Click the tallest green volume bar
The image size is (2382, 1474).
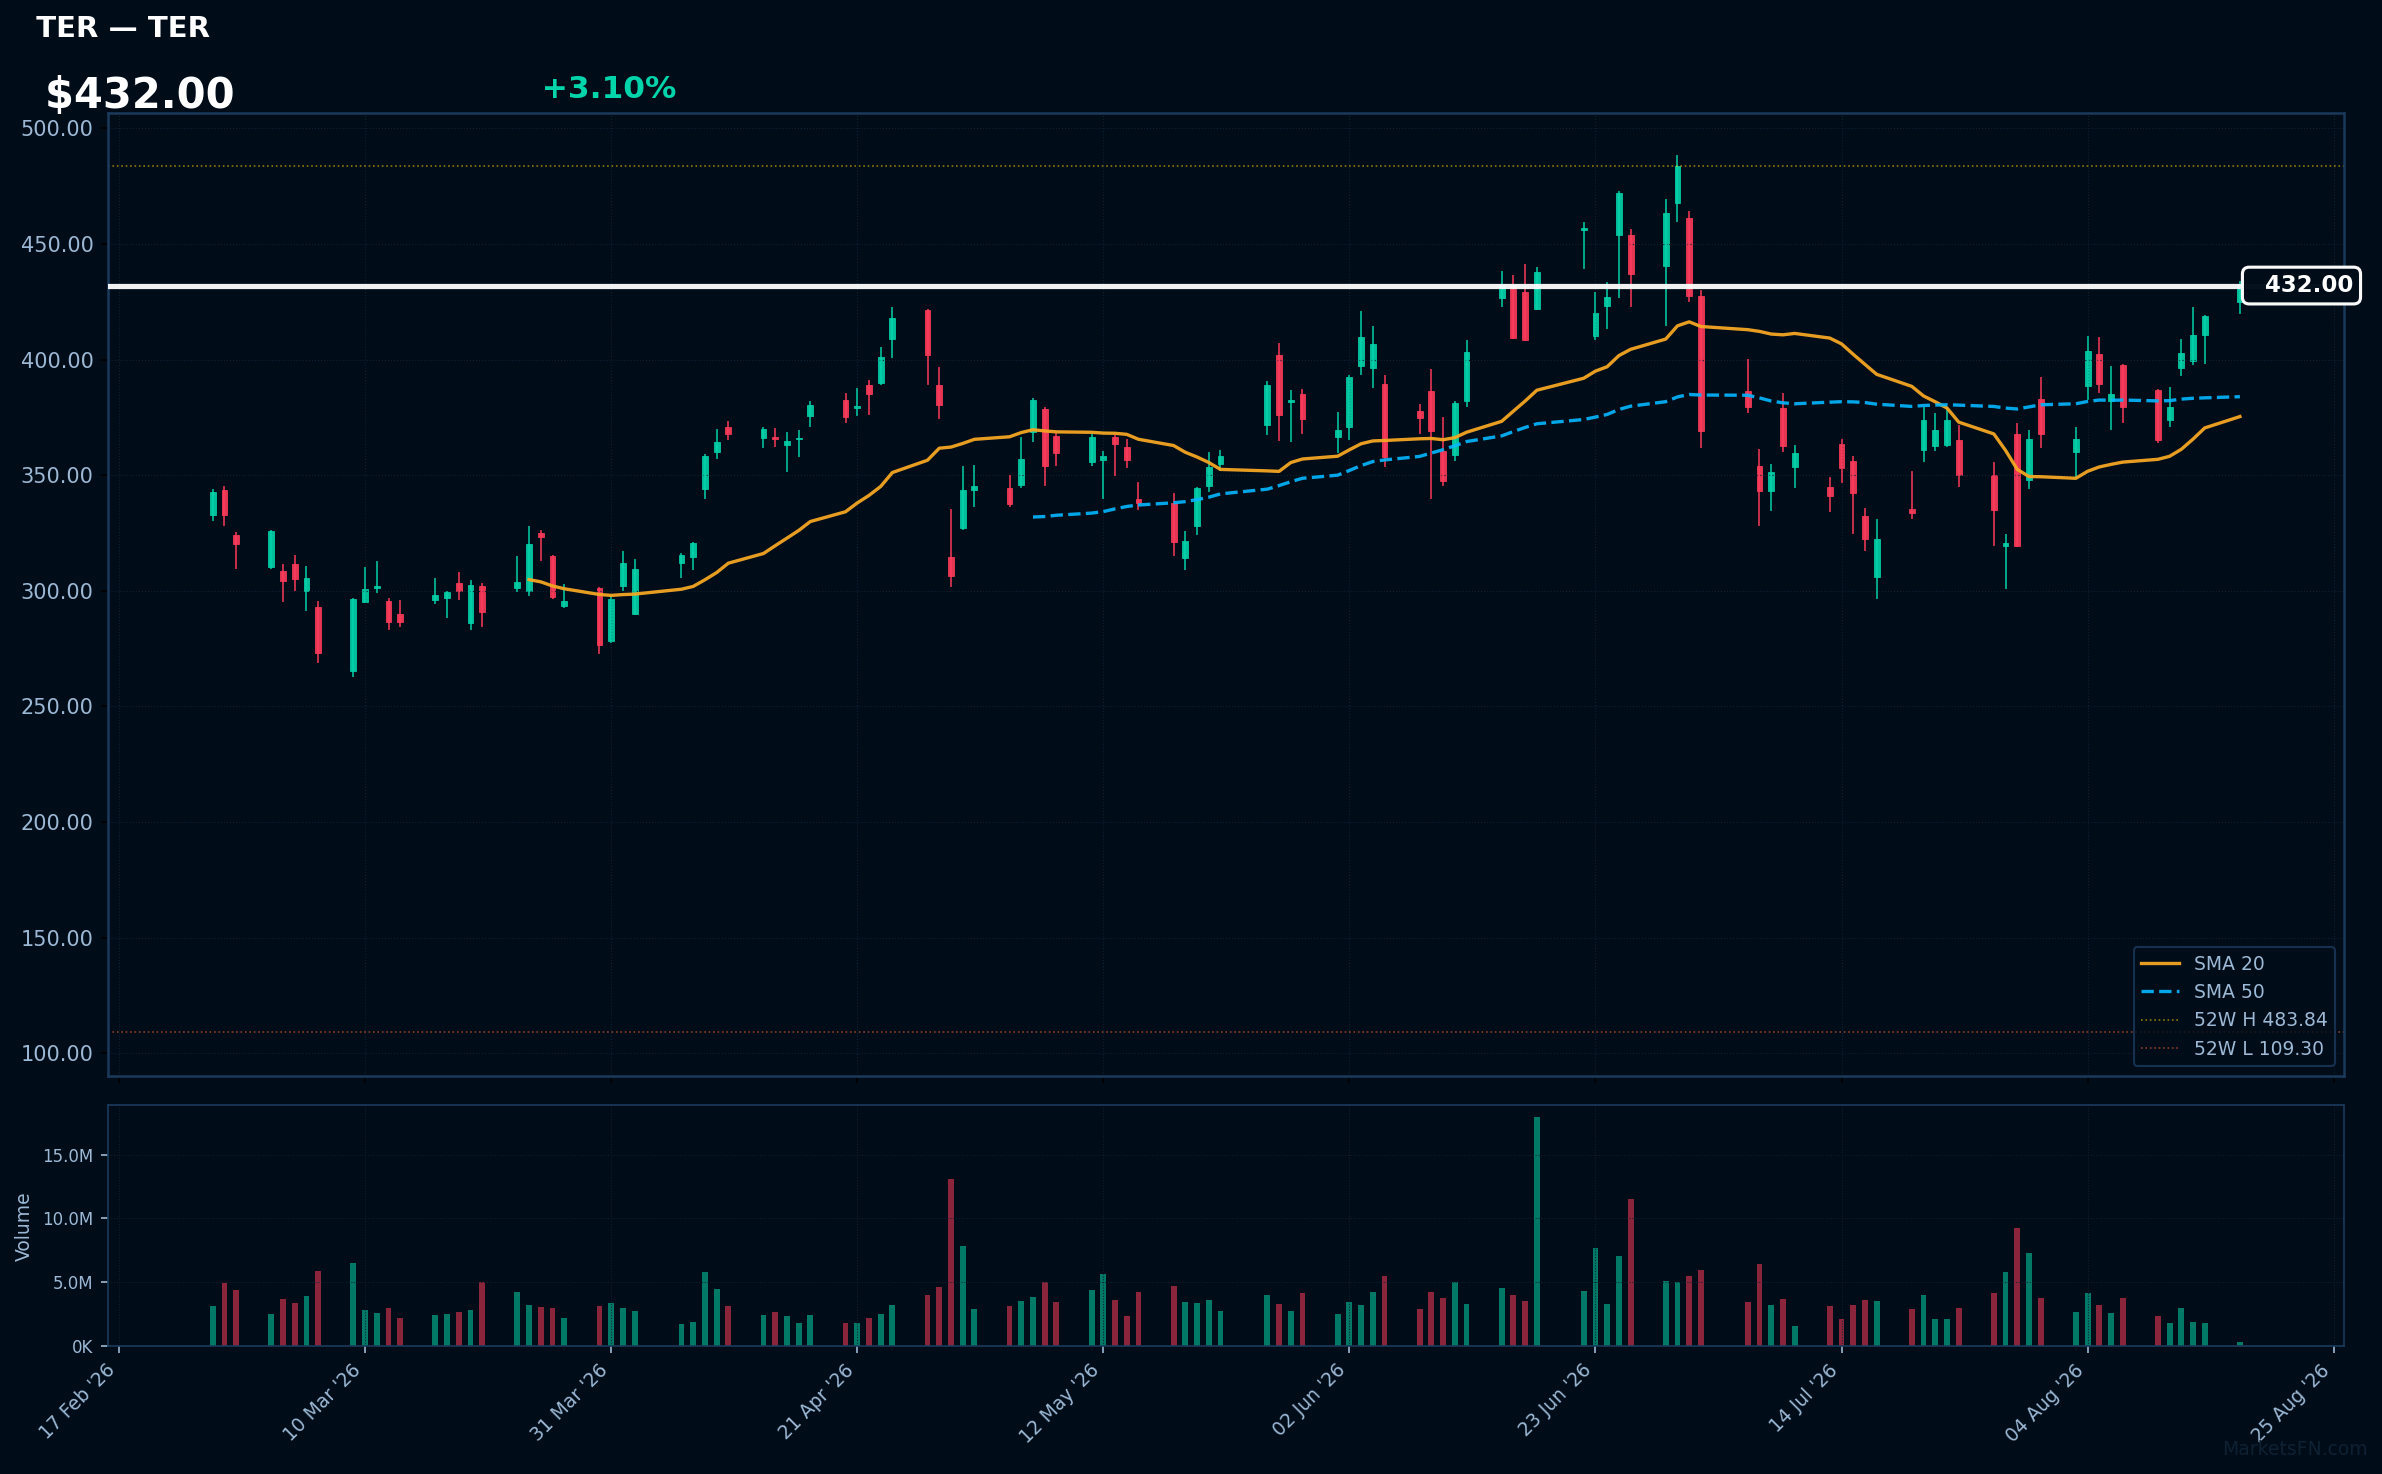click(x=1537, y=1231)
